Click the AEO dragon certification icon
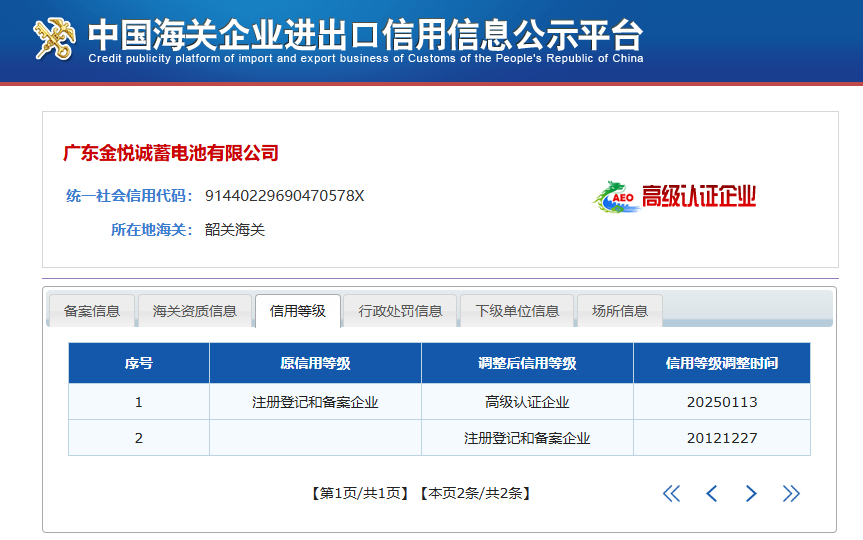Viewport: 863px width, 540px height. [x=616, y=197]
